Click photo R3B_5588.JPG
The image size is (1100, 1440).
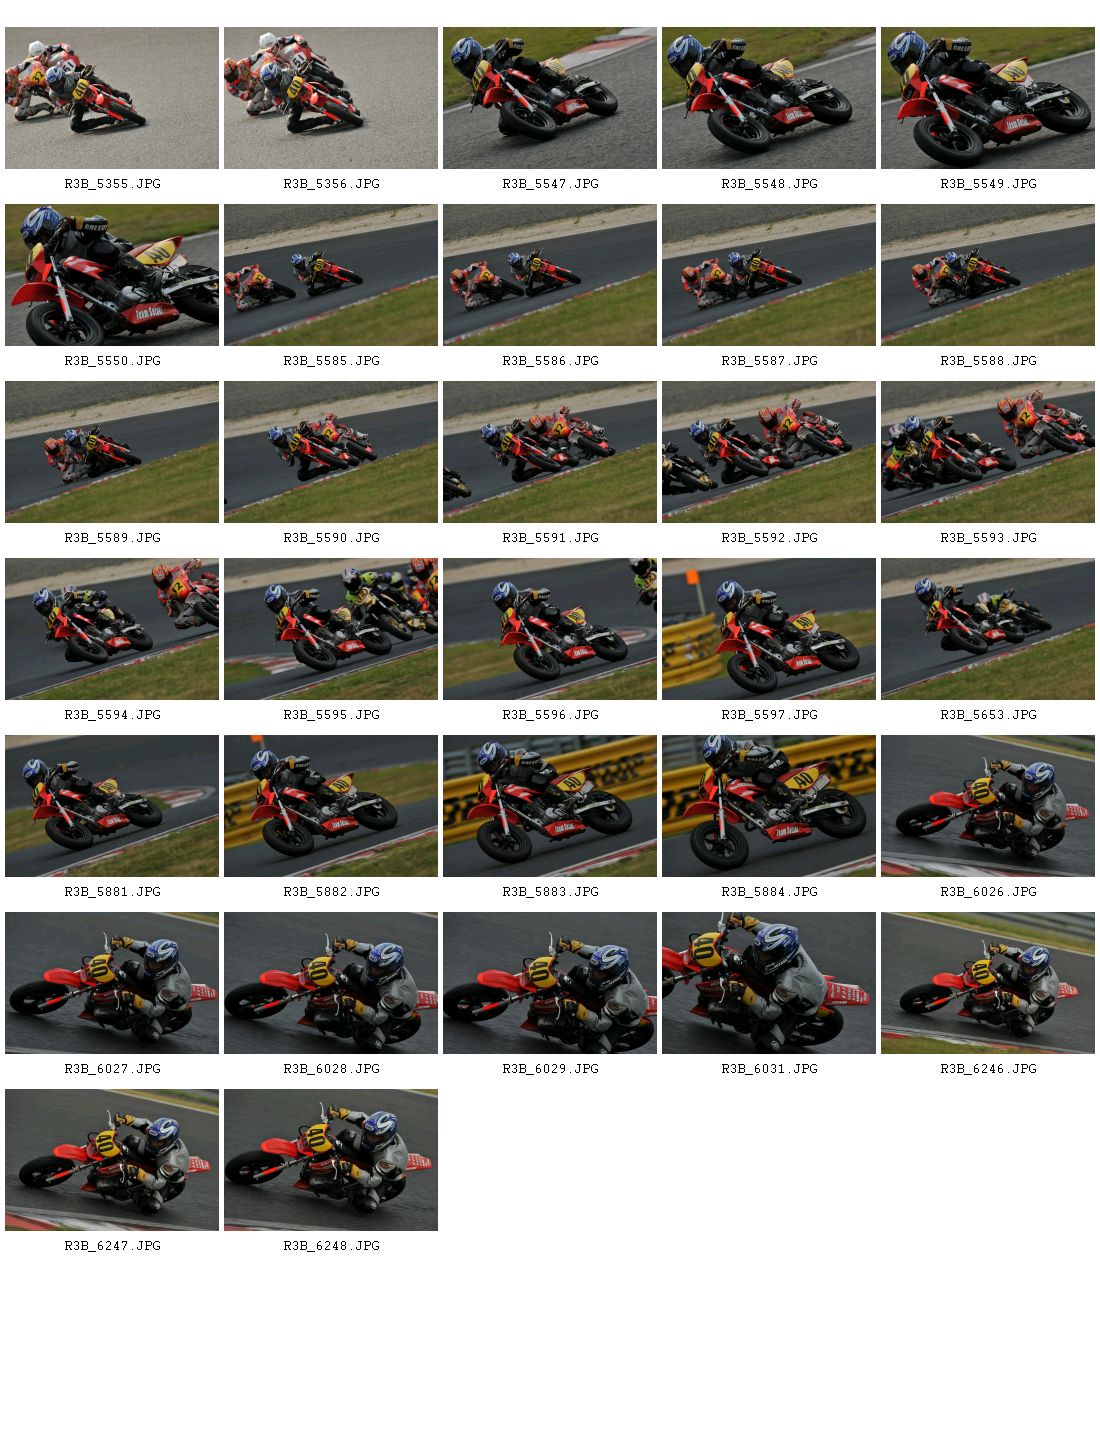click(988, 275)
